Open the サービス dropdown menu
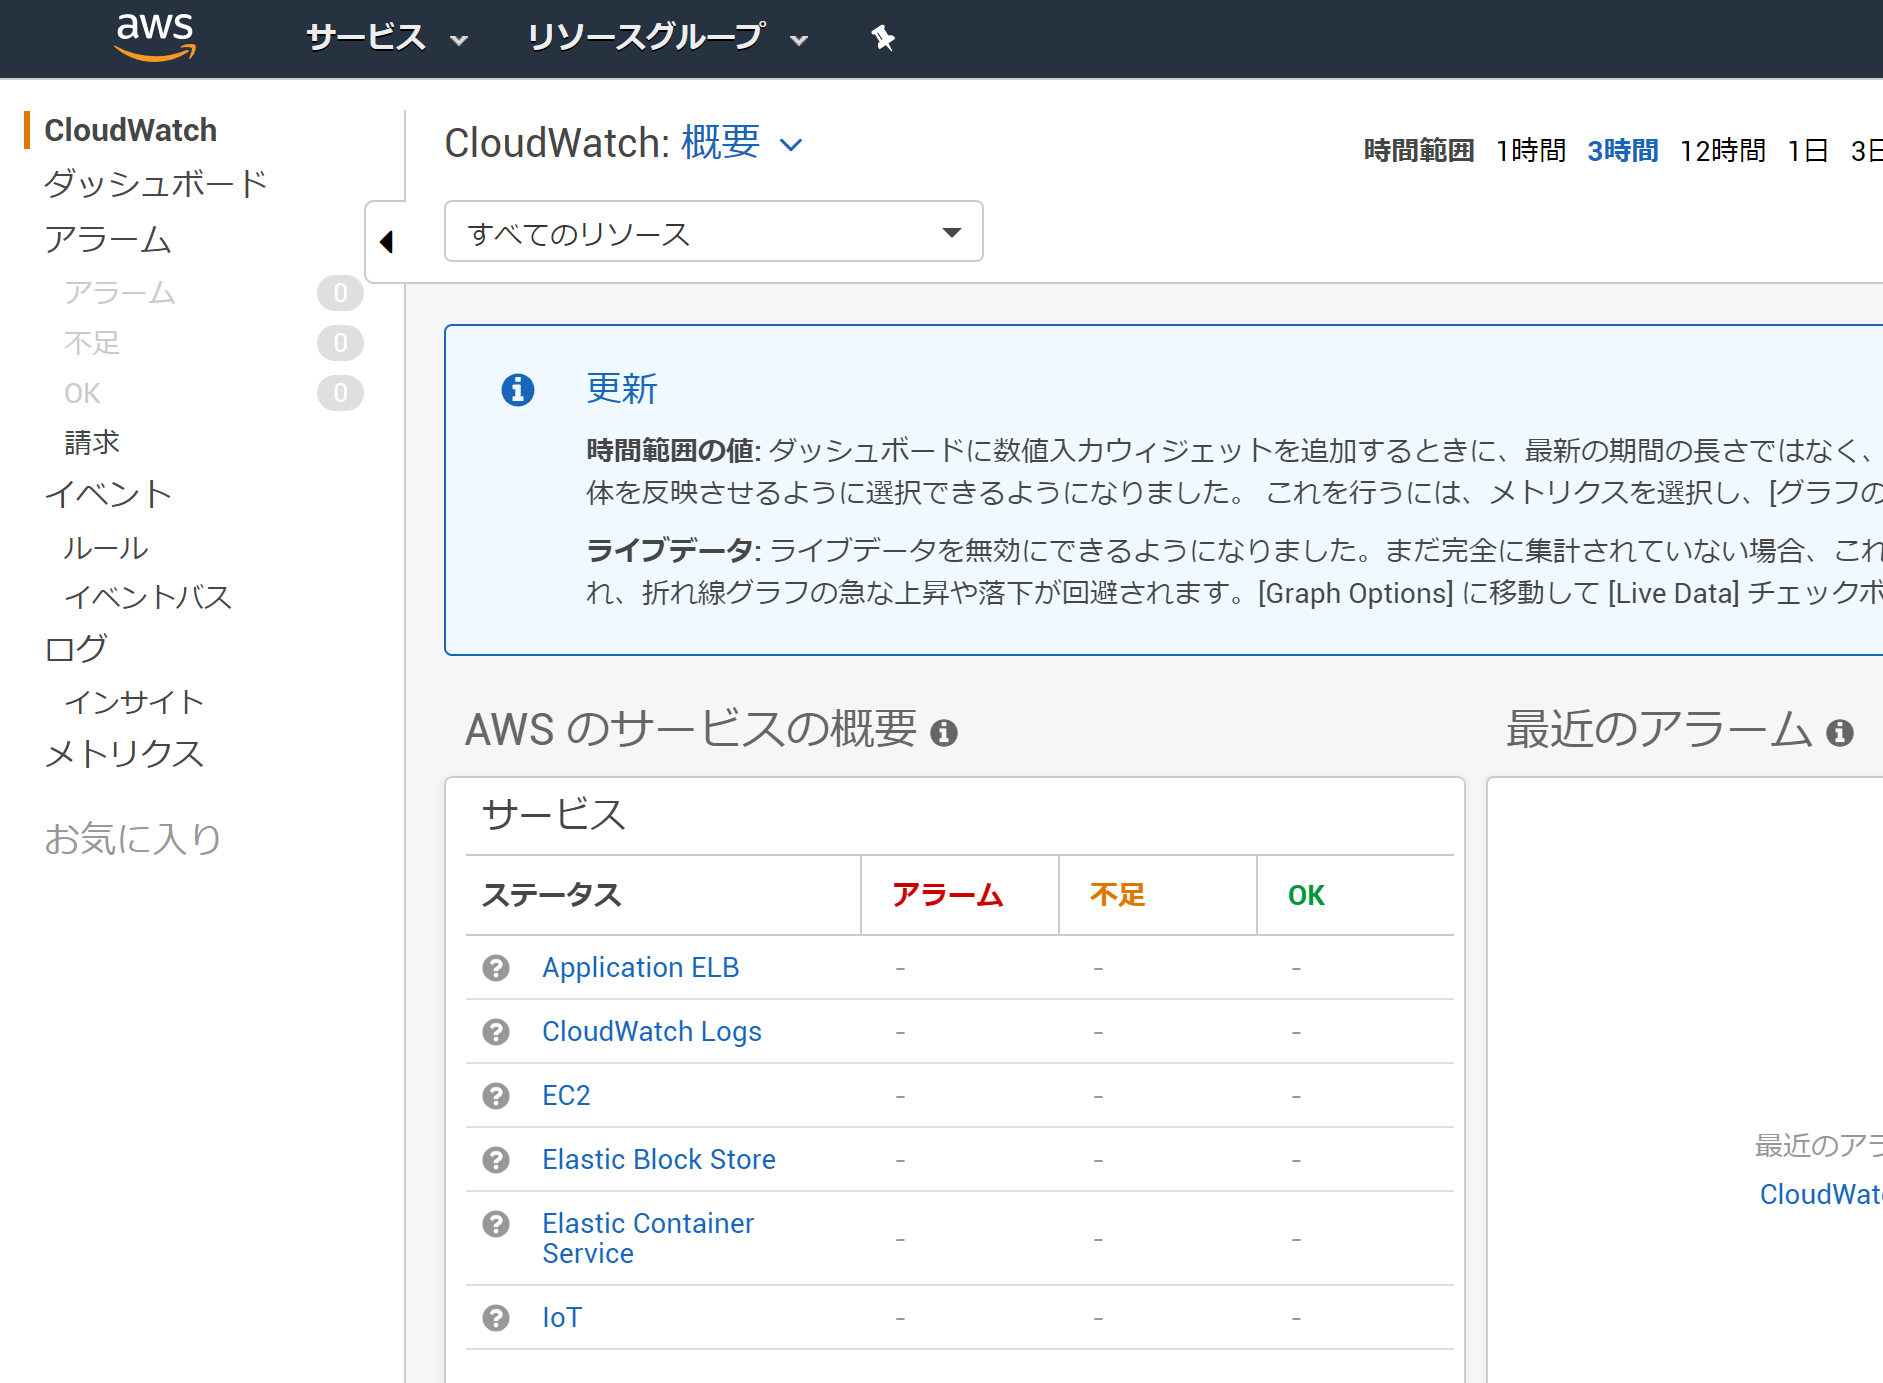This screenshot has height=1383, width=1883. (x=387, y=38)
